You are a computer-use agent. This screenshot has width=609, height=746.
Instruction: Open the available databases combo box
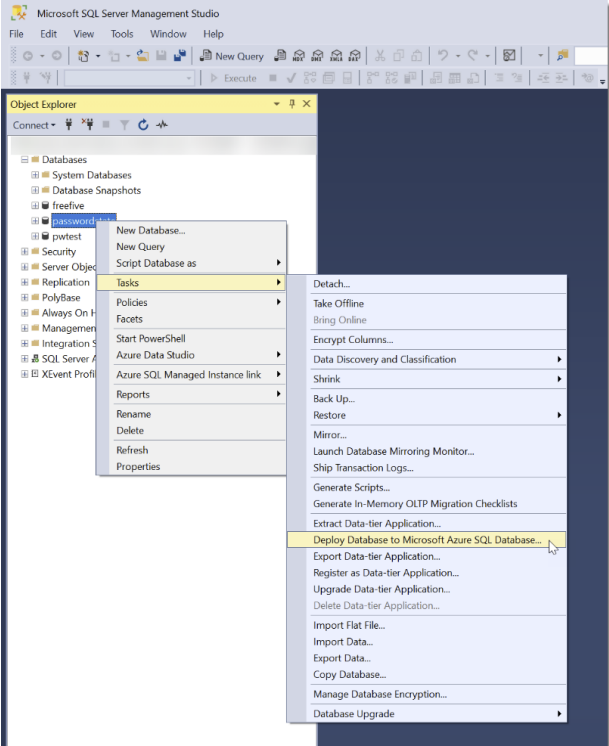tap(129, 78)
